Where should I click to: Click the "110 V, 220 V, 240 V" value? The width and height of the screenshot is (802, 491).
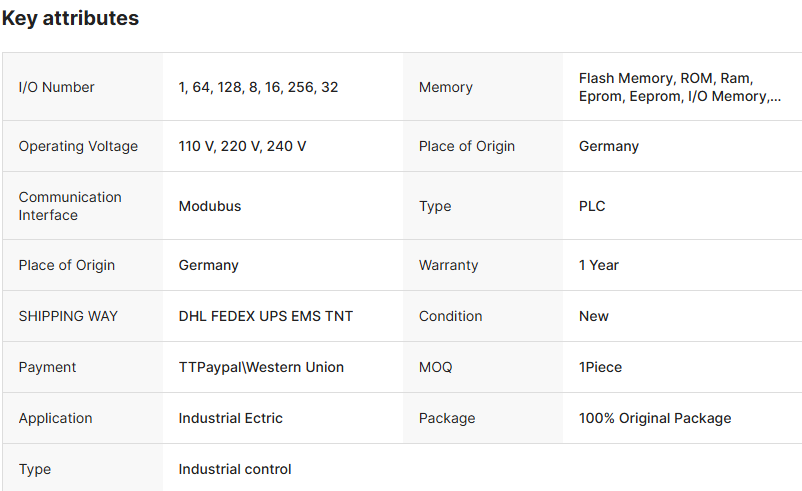[x=242, y=146]
